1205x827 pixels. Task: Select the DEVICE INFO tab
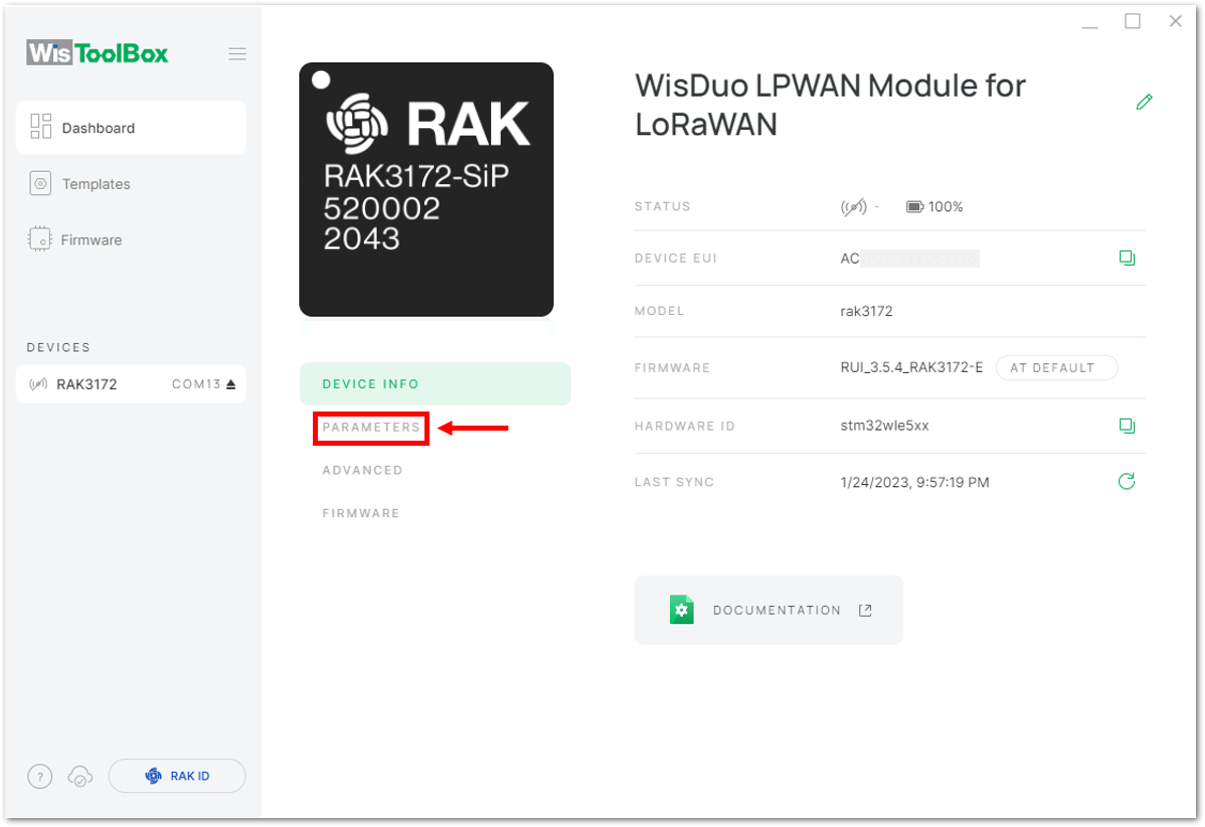tap(435, 384)
